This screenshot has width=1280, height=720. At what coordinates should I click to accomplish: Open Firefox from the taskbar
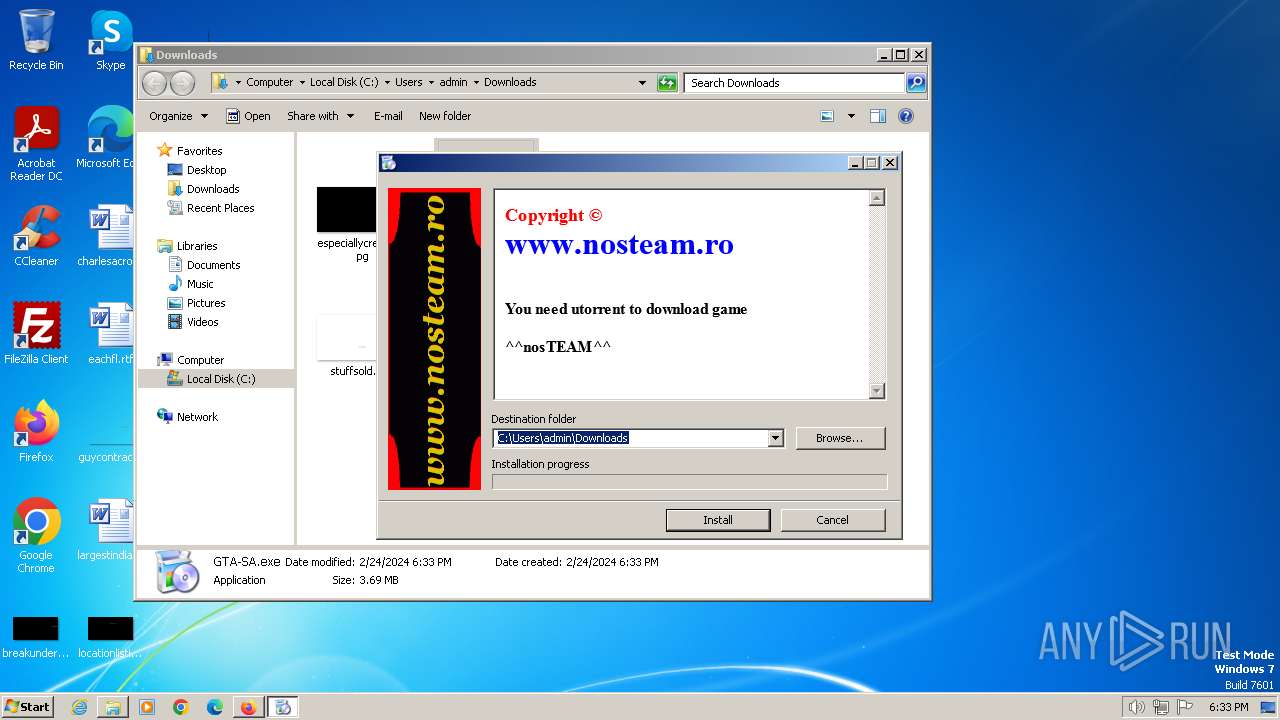(248, 707)
